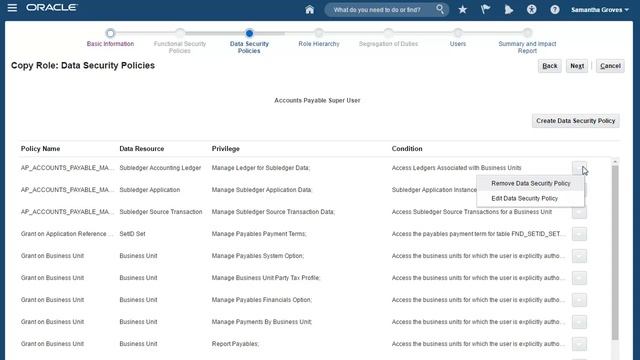Screen dimensions: 640x360
Task: Expand the Samantha Groves user menu
Action: [x=600, y=9]
